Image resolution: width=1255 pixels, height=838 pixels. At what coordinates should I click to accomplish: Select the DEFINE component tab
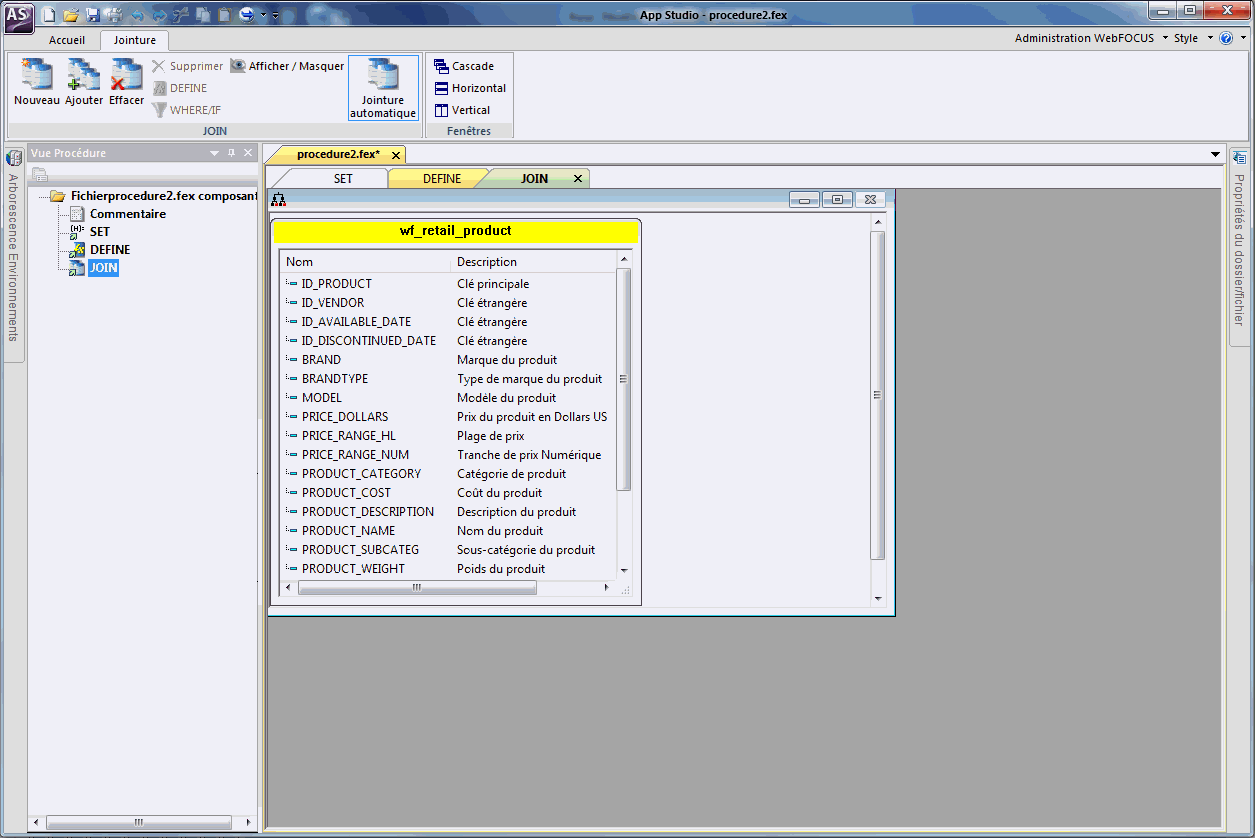(x=442, y=179)
